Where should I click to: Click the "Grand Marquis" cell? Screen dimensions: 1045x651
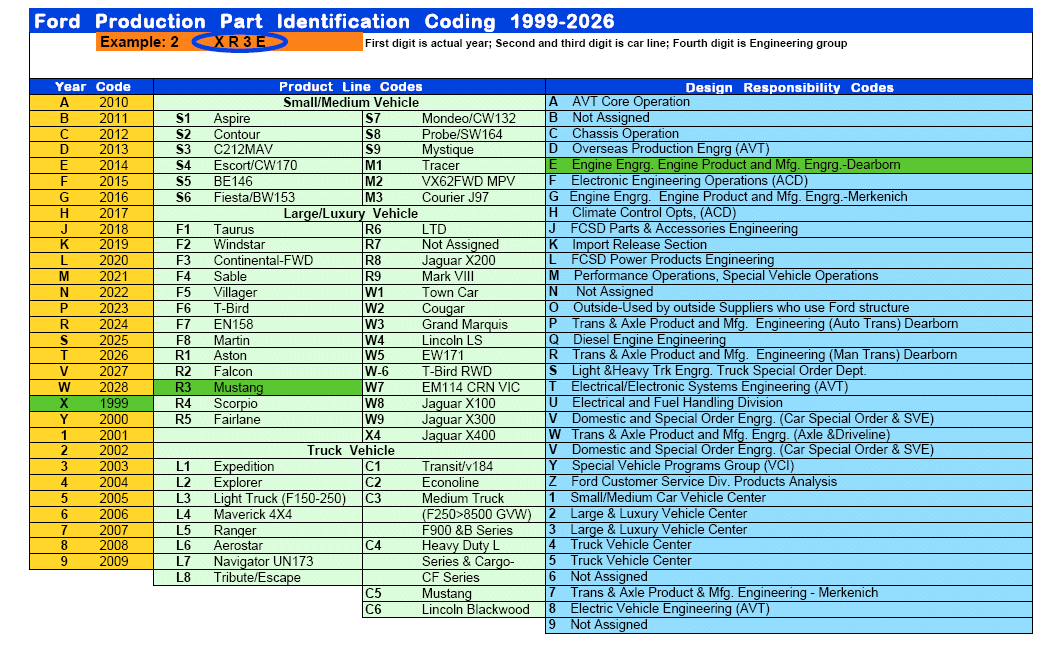(465, 325)
